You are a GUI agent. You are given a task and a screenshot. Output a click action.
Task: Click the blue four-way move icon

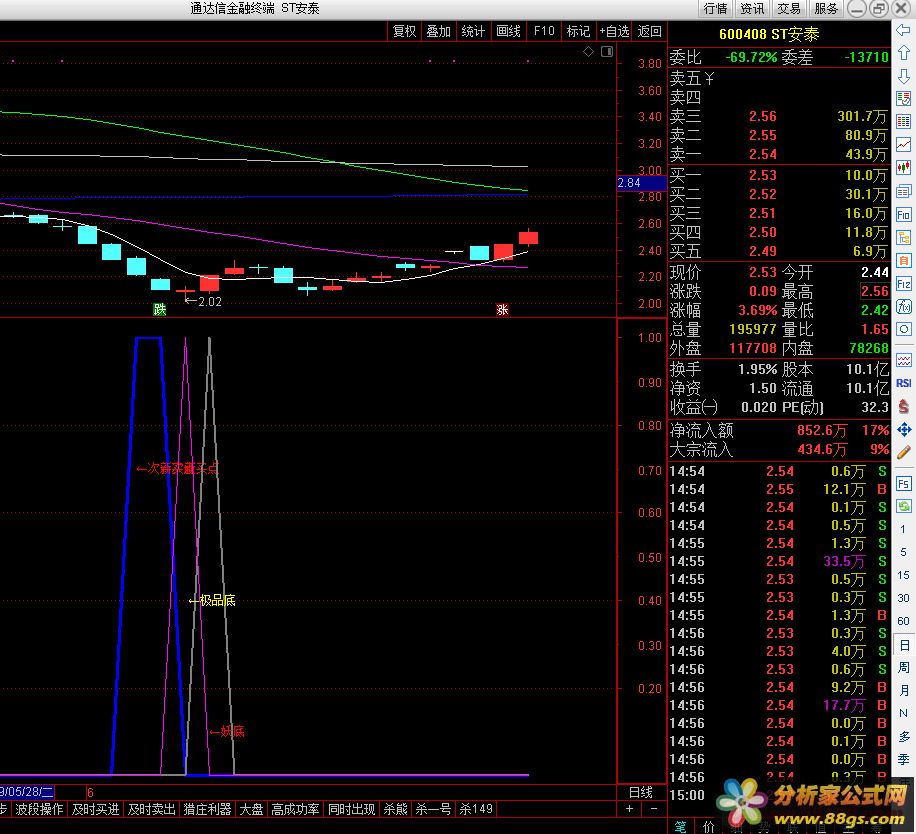pyautogui.click(x=904, y=430)
